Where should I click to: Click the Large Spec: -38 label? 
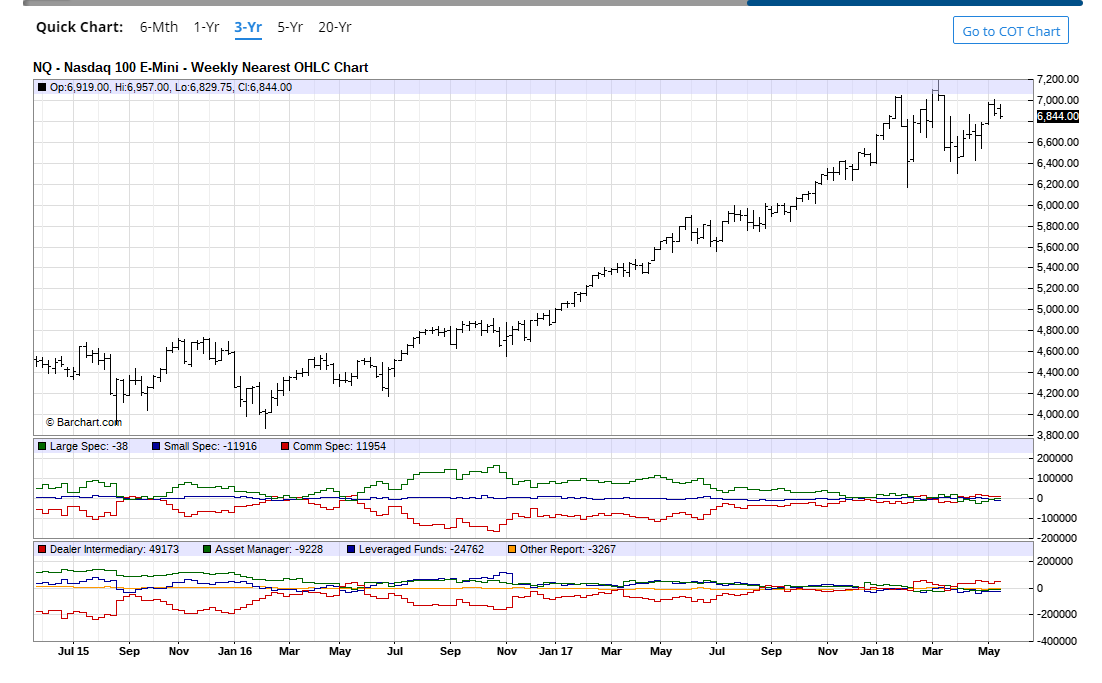click(x=89, y=446)
